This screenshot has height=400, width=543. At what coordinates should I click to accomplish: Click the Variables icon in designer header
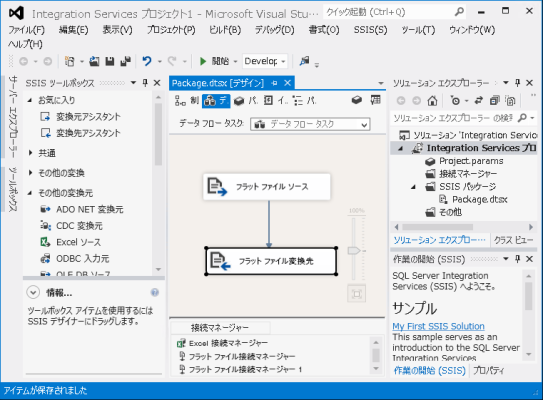pos(375,100)
